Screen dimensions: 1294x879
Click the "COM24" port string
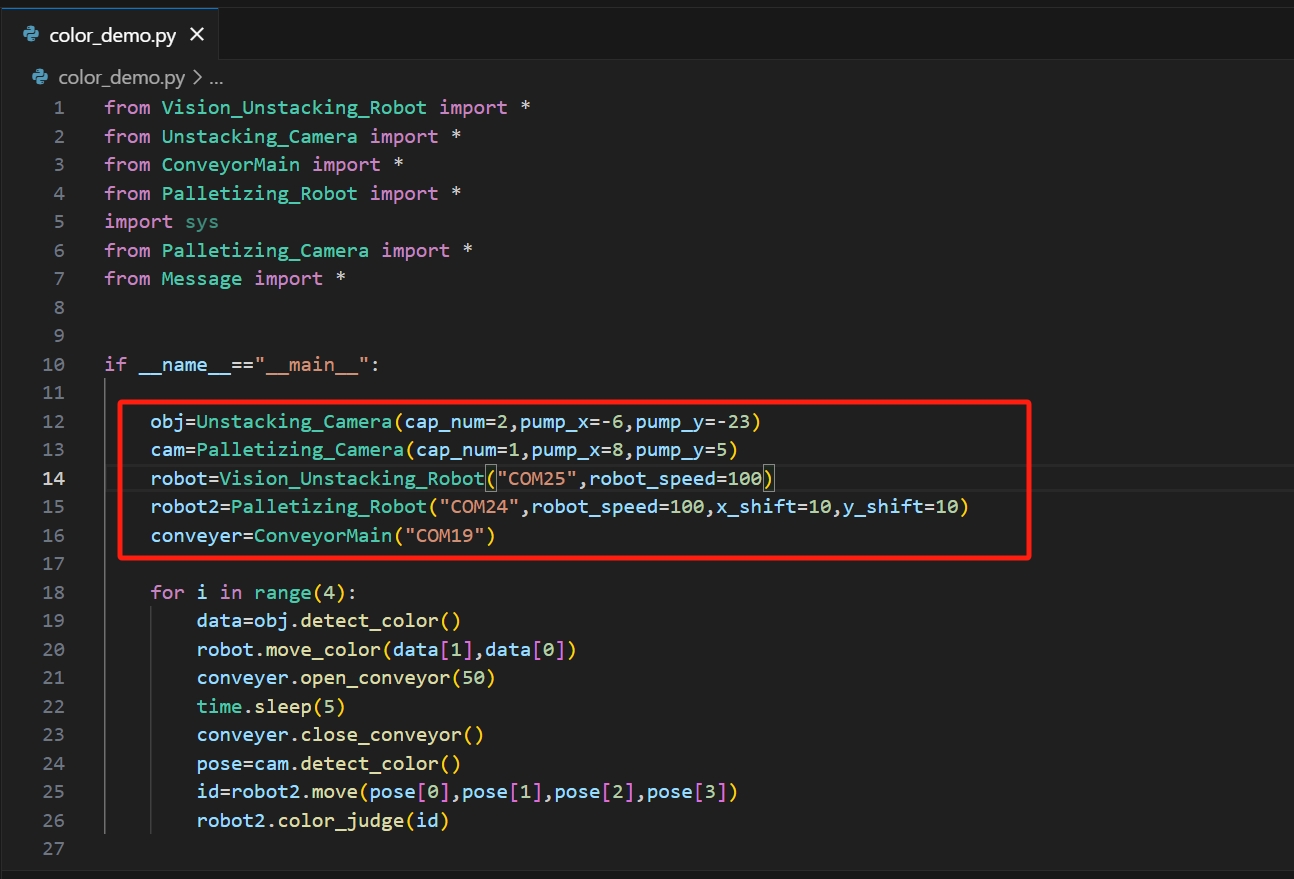coord(484,507)
